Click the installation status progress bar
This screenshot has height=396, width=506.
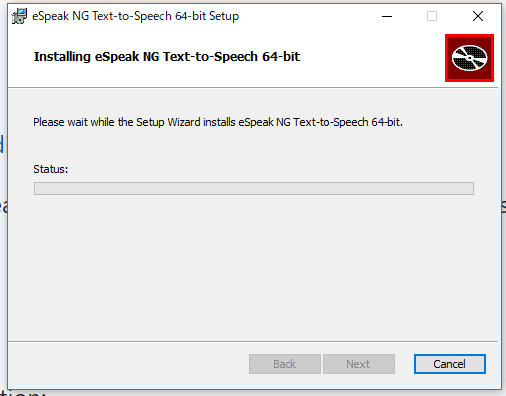pos(254,188)
